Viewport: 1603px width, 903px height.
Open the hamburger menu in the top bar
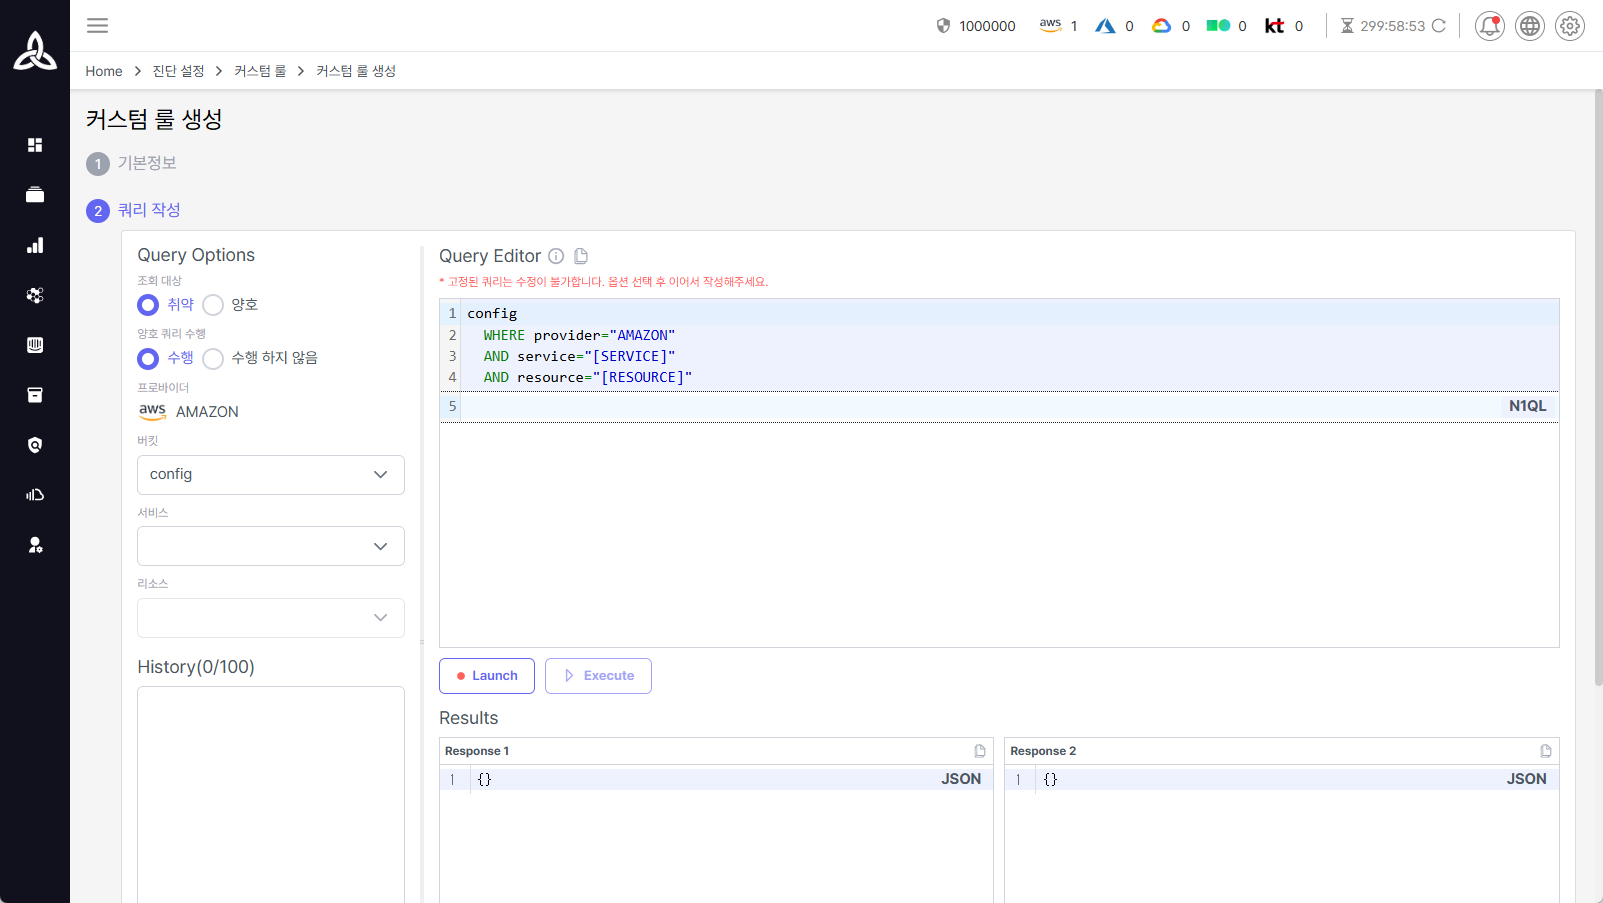point(97,26)
